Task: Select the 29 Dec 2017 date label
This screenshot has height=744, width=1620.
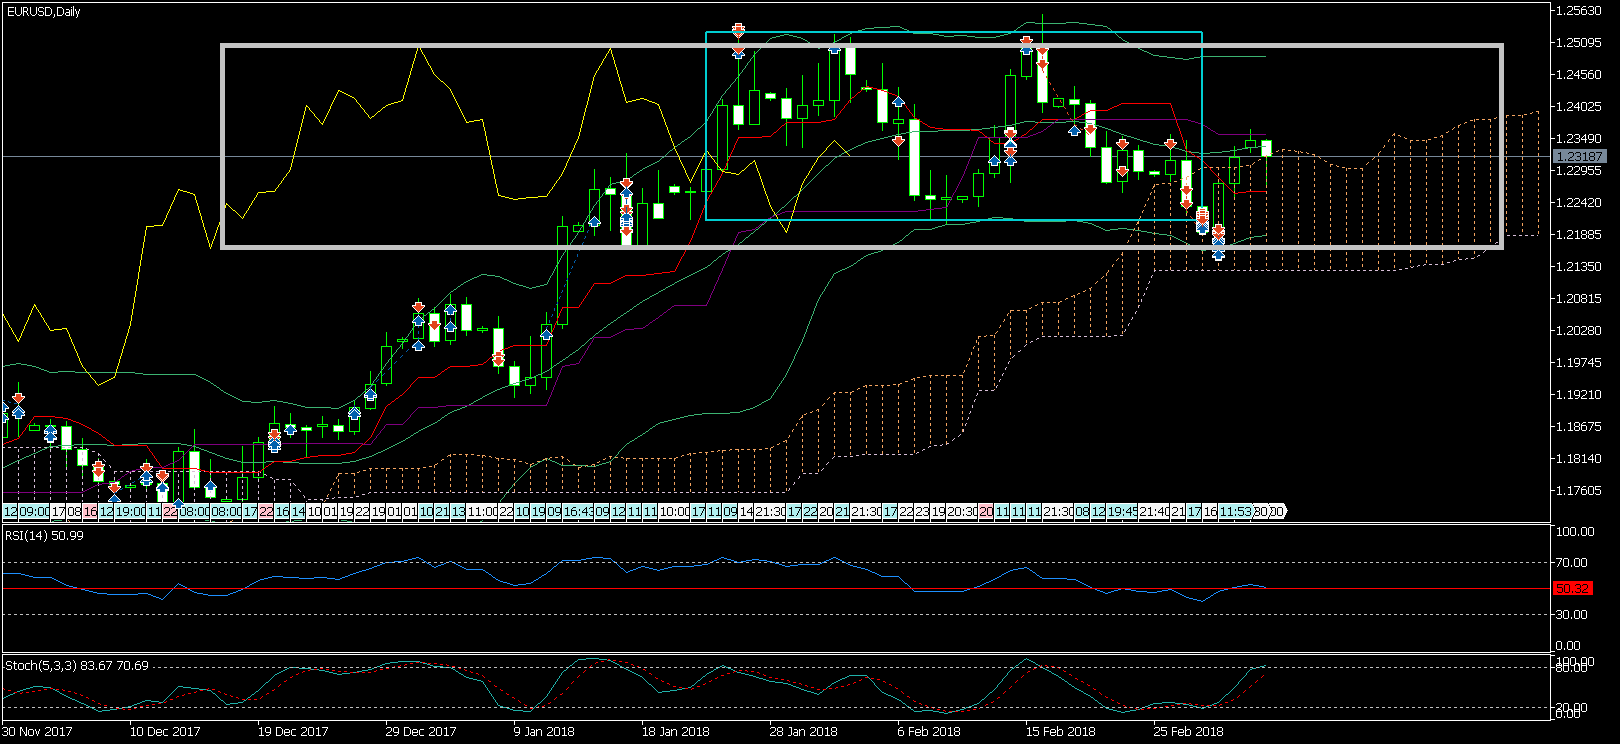Action: pyautogui.click(x=421, y=731)
